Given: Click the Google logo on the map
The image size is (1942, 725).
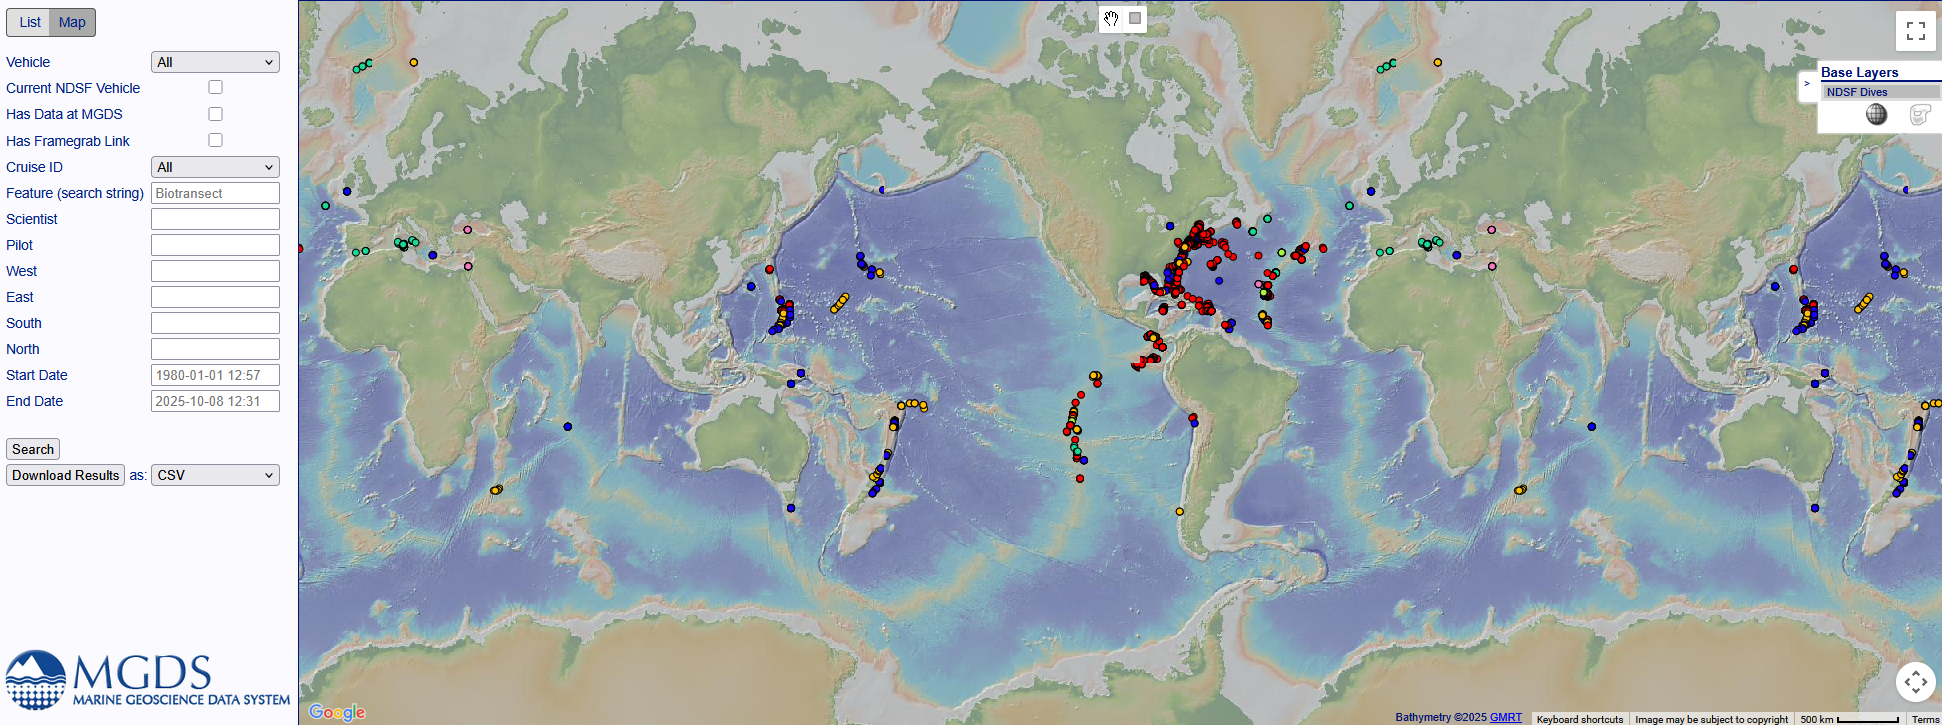Looking at the screenshot, I should 337,712.
